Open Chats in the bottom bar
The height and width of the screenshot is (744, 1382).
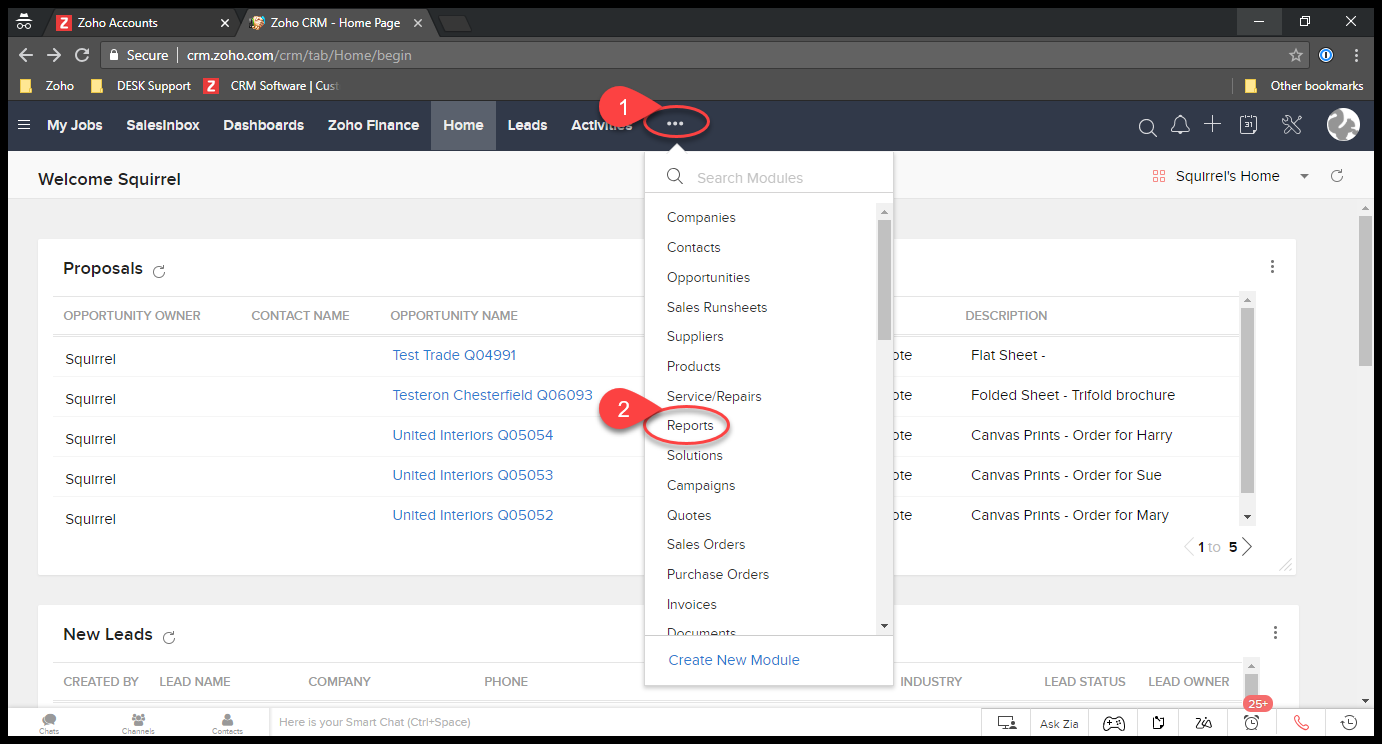pos(49,723)
